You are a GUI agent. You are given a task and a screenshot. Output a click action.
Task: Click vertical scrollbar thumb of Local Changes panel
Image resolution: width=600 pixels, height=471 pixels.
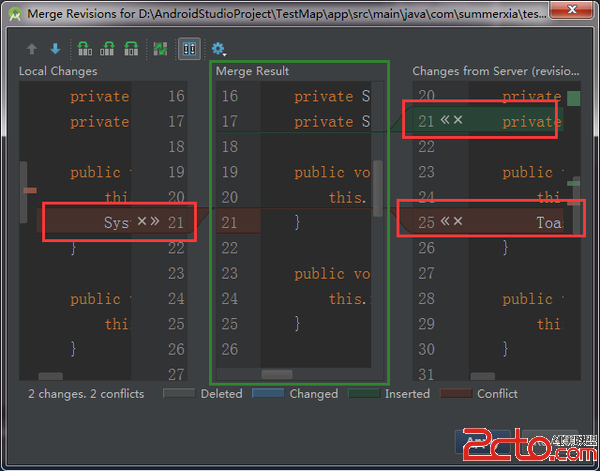click(x=23, y=192)
